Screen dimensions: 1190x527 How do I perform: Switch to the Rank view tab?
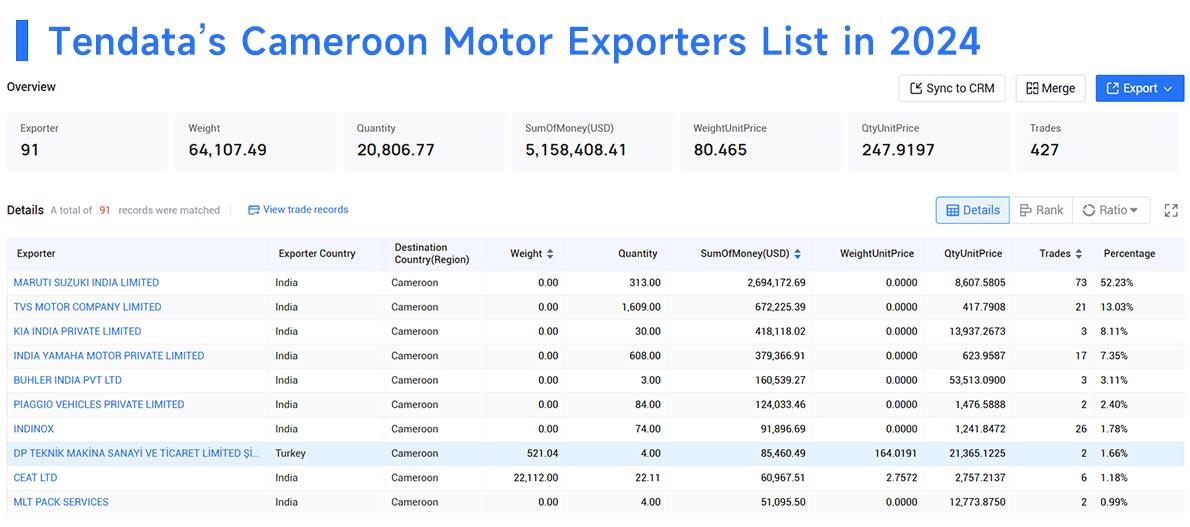[1040, 210]
